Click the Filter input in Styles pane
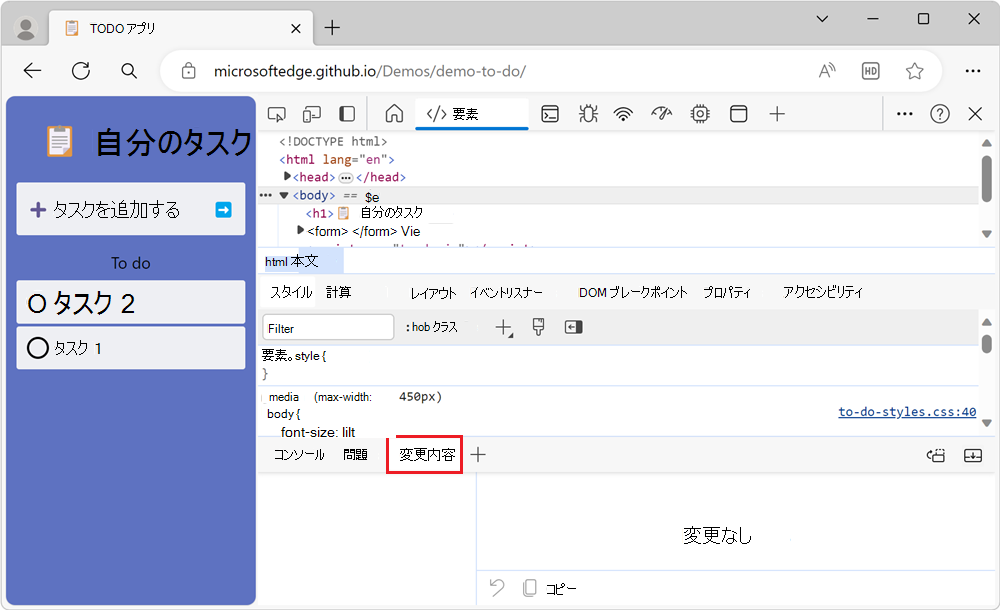Viewport: 1000px width, 610px height. (x=328, y=327)
